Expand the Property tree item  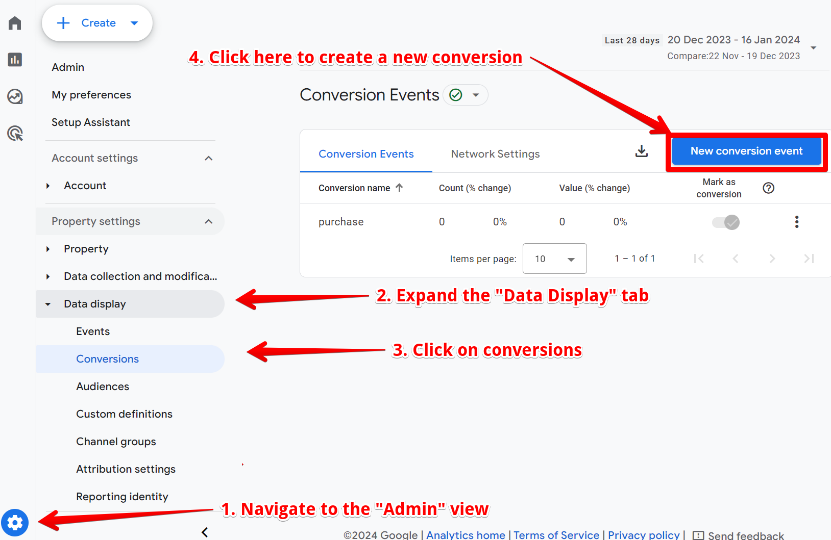(x=48, y=249)
